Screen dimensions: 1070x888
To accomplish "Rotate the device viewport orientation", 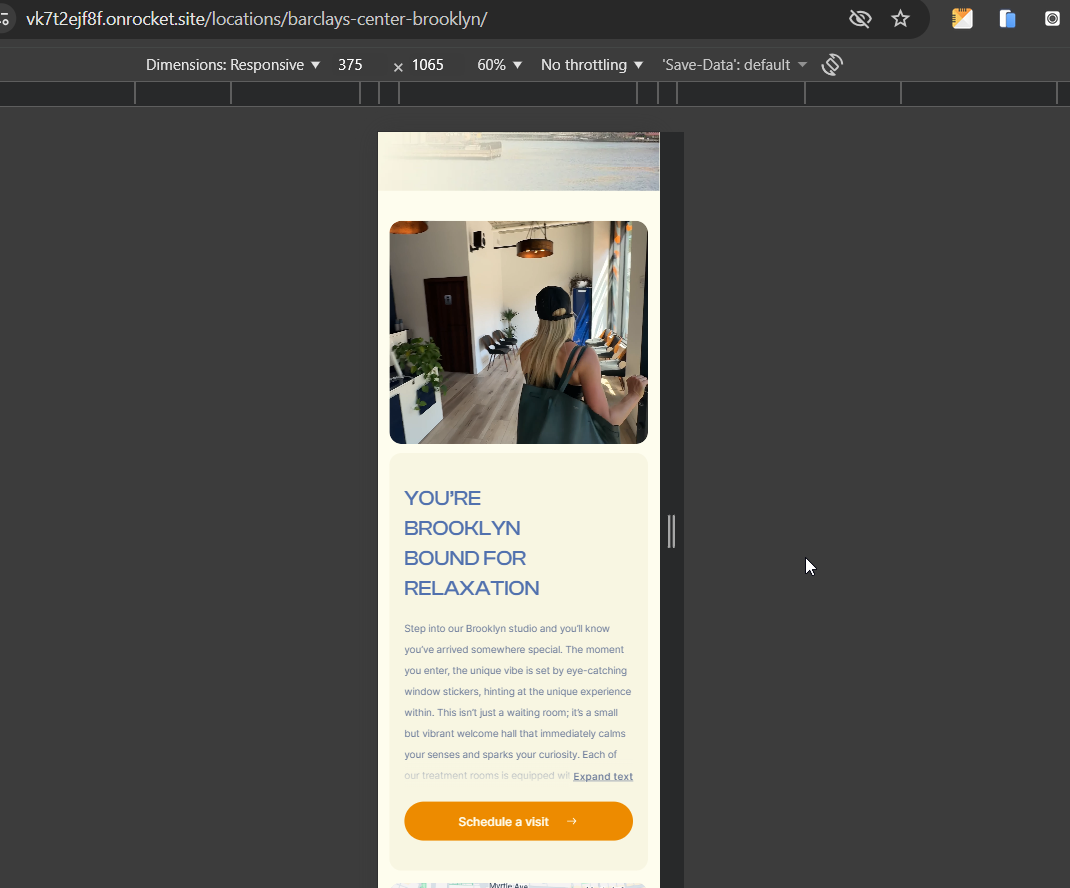I will (x=832, y=65).
